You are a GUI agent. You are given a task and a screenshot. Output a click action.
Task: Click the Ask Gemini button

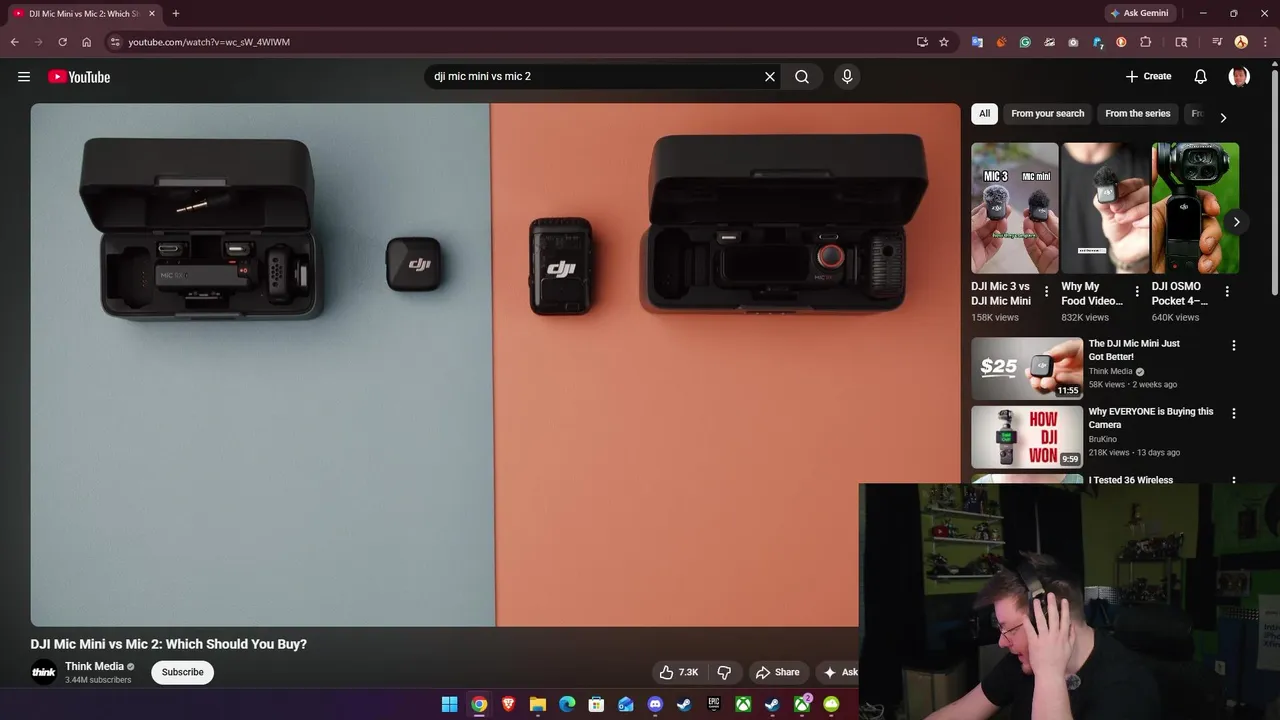(x=1139, y=13)
